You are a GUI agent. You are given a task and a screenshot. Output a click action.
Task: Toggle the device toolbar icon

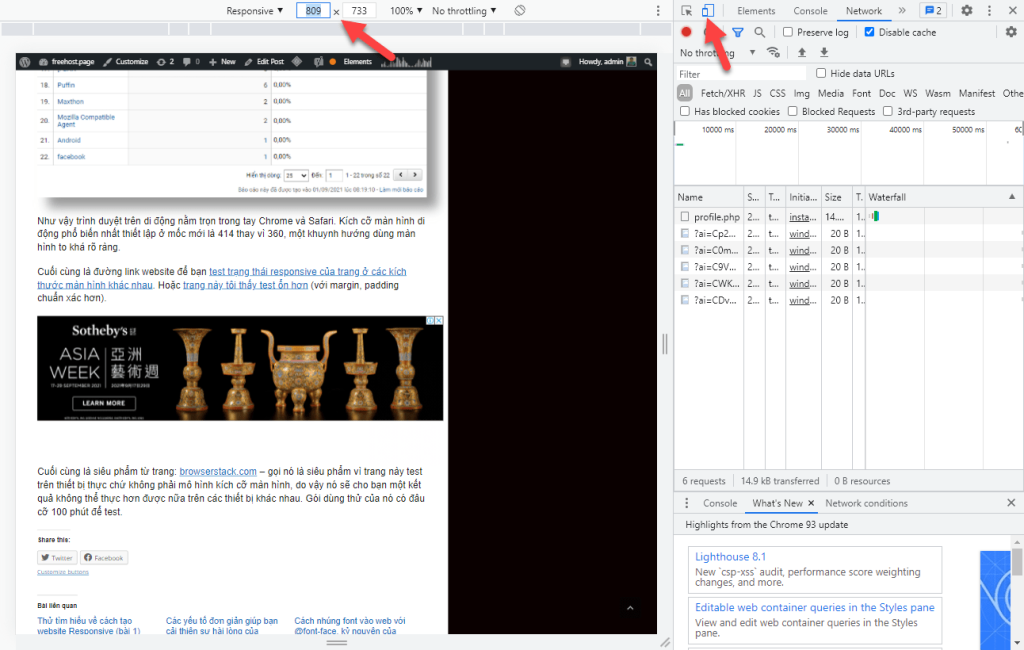point(710,11)
